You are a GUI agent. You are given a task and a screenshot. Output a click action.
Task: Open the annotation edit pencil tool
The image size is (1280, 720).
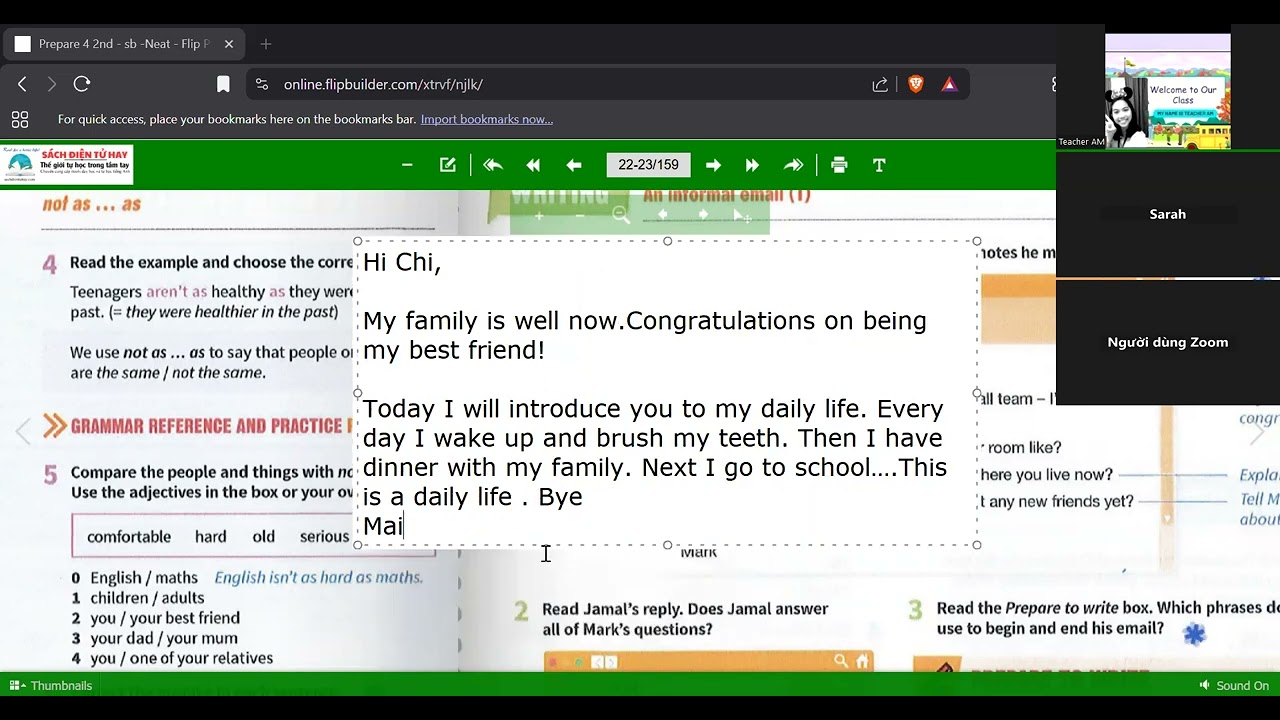[x=448, y=165]
